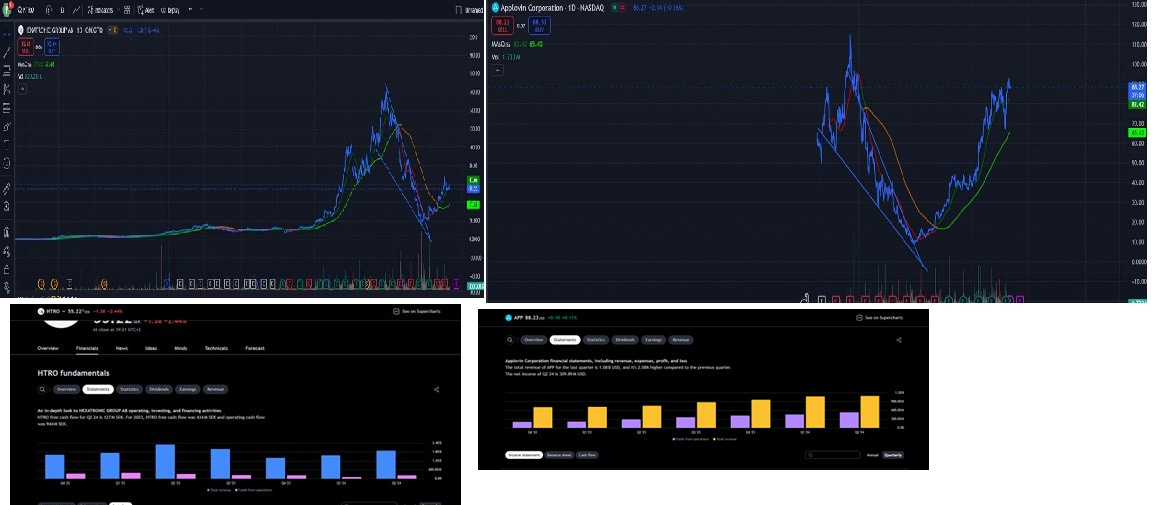Screen dimensions: 1156x505
Task: Open the Indicators menu
Action: tap(100, 10)
